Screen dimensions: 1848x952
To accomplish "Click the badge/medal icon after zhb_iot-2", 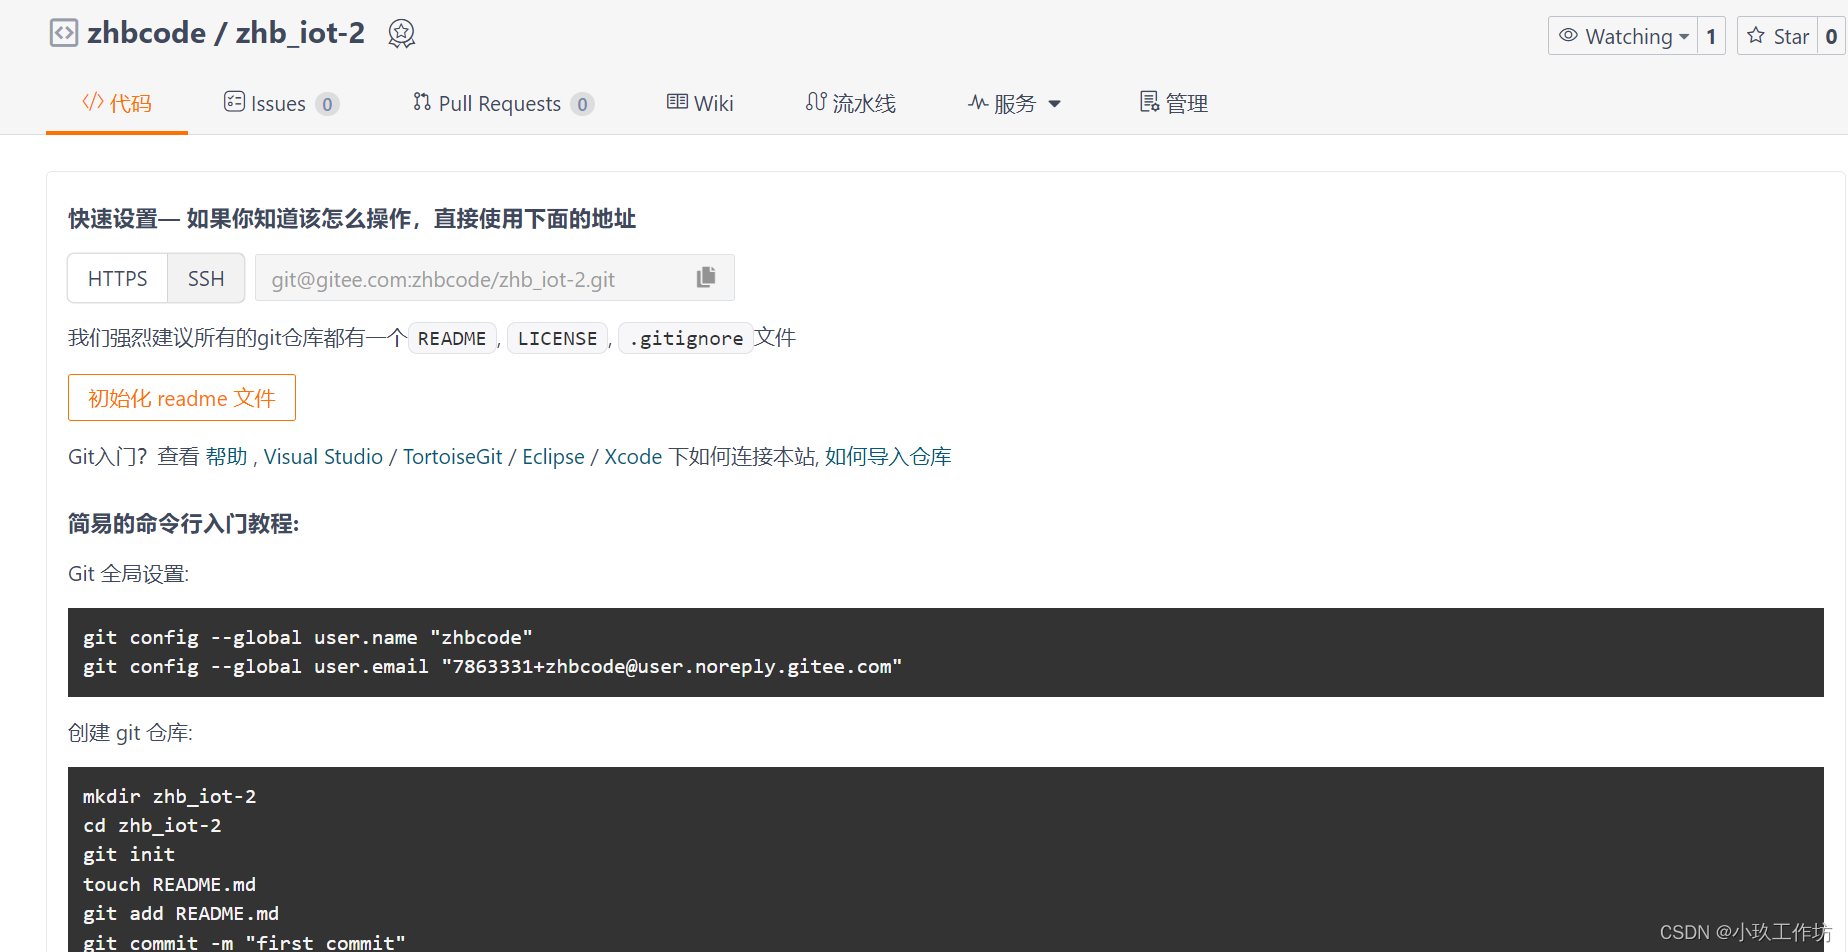I will (401, 32).
